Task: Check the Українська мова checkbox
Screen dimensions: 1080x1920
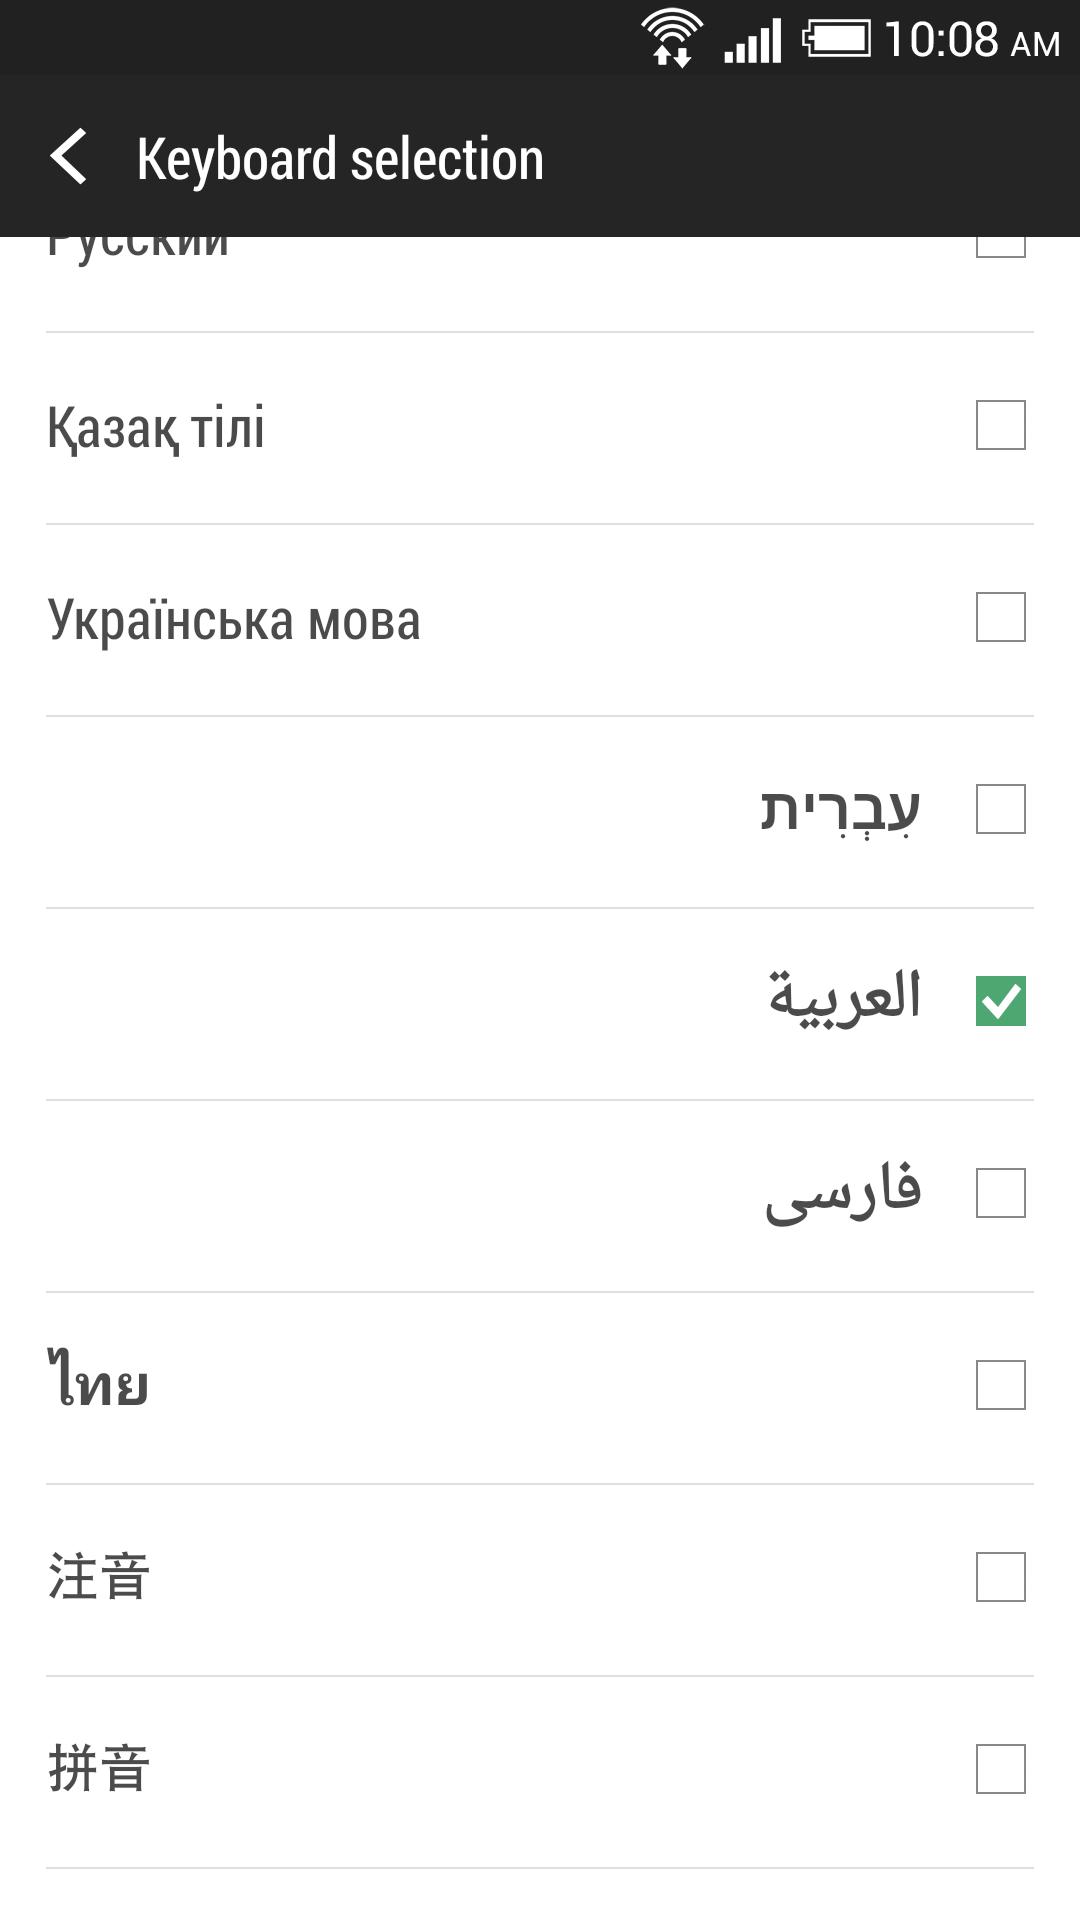Action: tap(1000, 618)
